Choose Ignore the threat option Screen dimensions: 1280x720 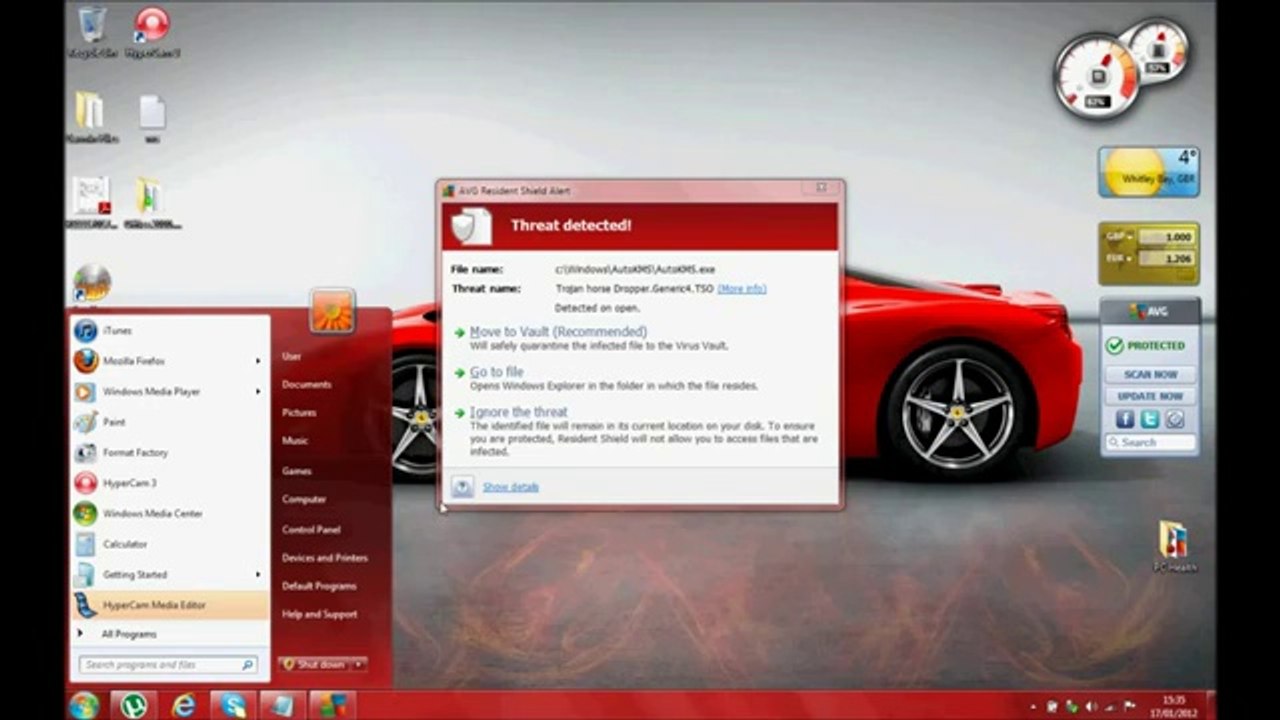tap(518, 412)
